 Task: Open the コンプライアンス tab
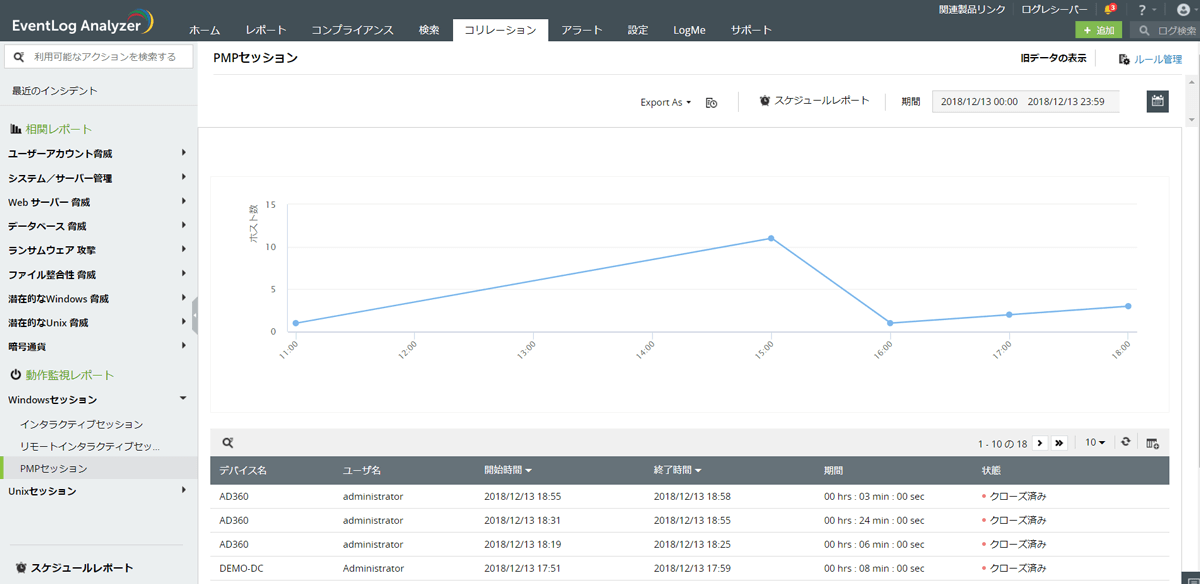pos(352,30)
